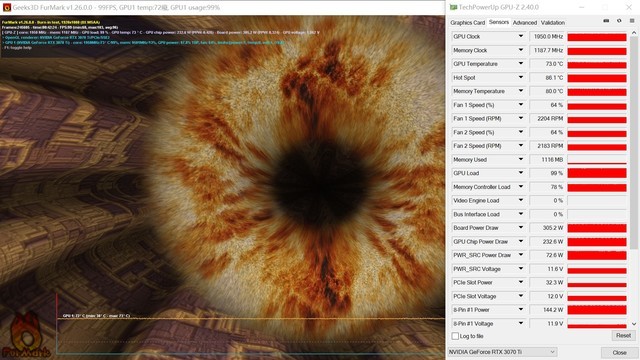Open the PWR_SRC Power Draw dropdown
This screenshot has height=360, width=640.
521,255
